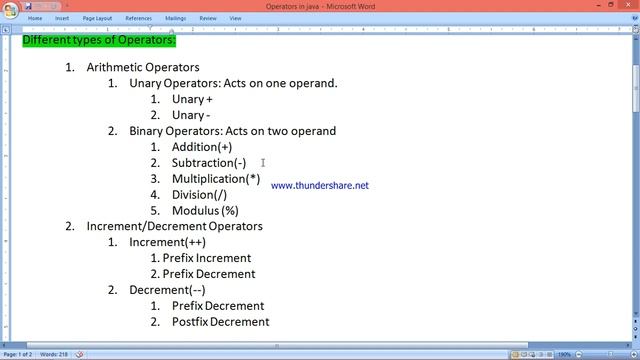The image size is (640, 360).
Task: Click 'Prefix Decrement' under Decrement(--)
Action: click(218, 306)
